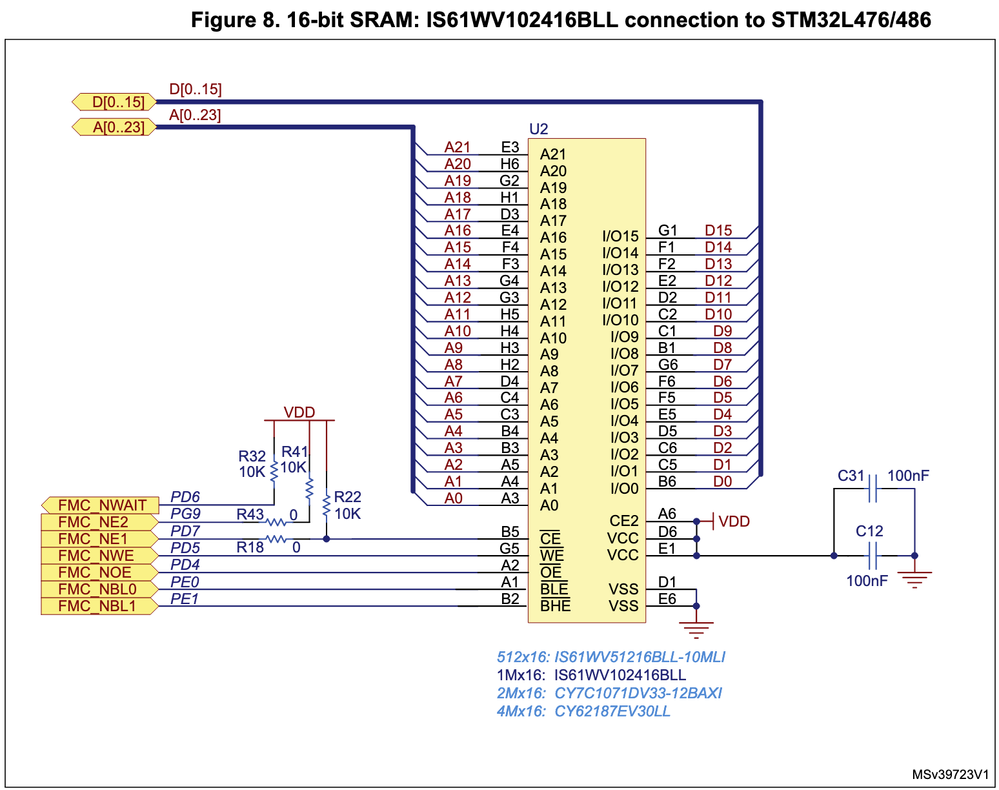This screenshot has height=790, width=999.
Task: Click the red A10 net label
Action: tap(457, 331)
